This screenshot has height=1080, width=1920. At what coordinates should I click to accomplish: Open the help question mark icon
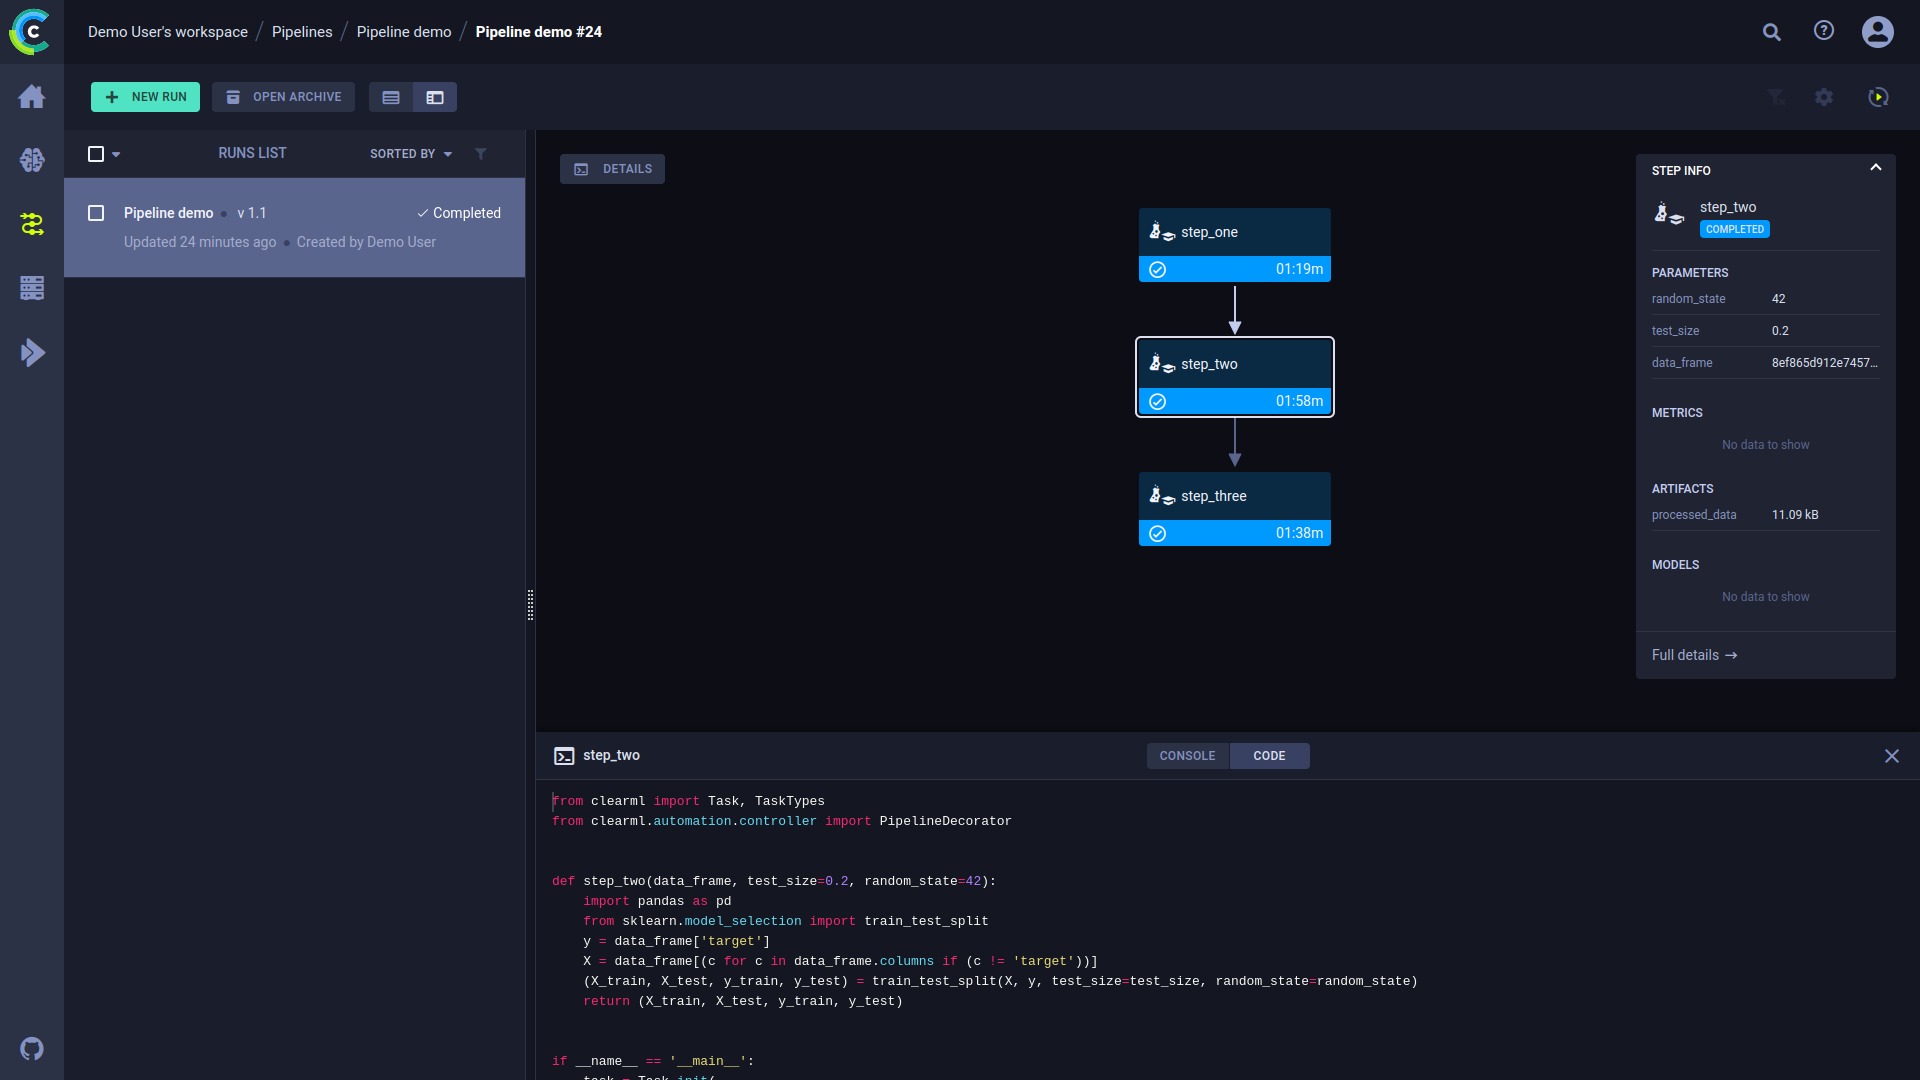[1824, 31]
